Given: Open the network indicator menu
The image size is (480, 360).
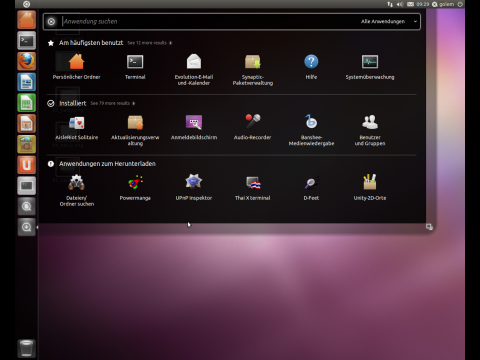Looking at the screenshot, I should 390,4.
